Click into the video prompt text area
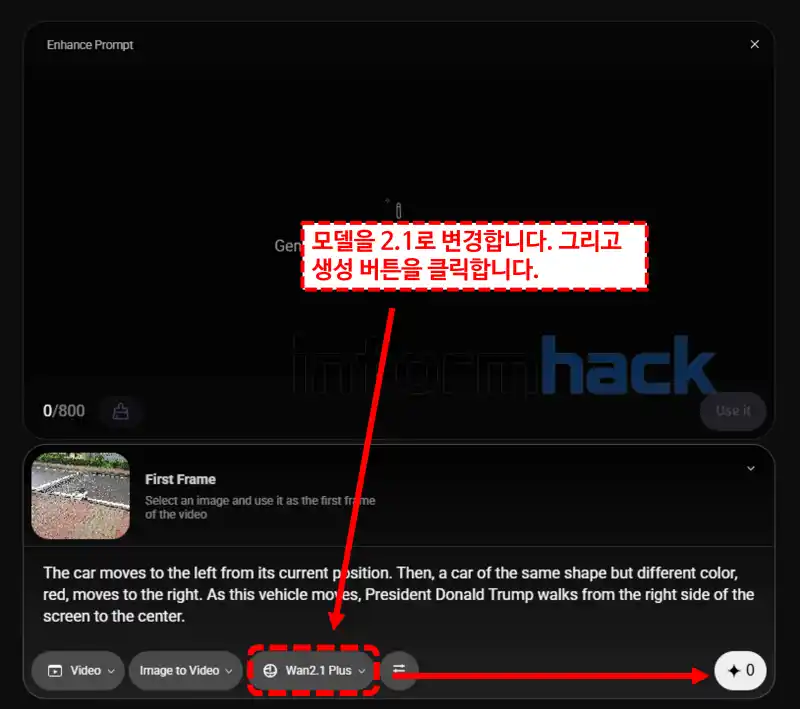 point(398,595)
